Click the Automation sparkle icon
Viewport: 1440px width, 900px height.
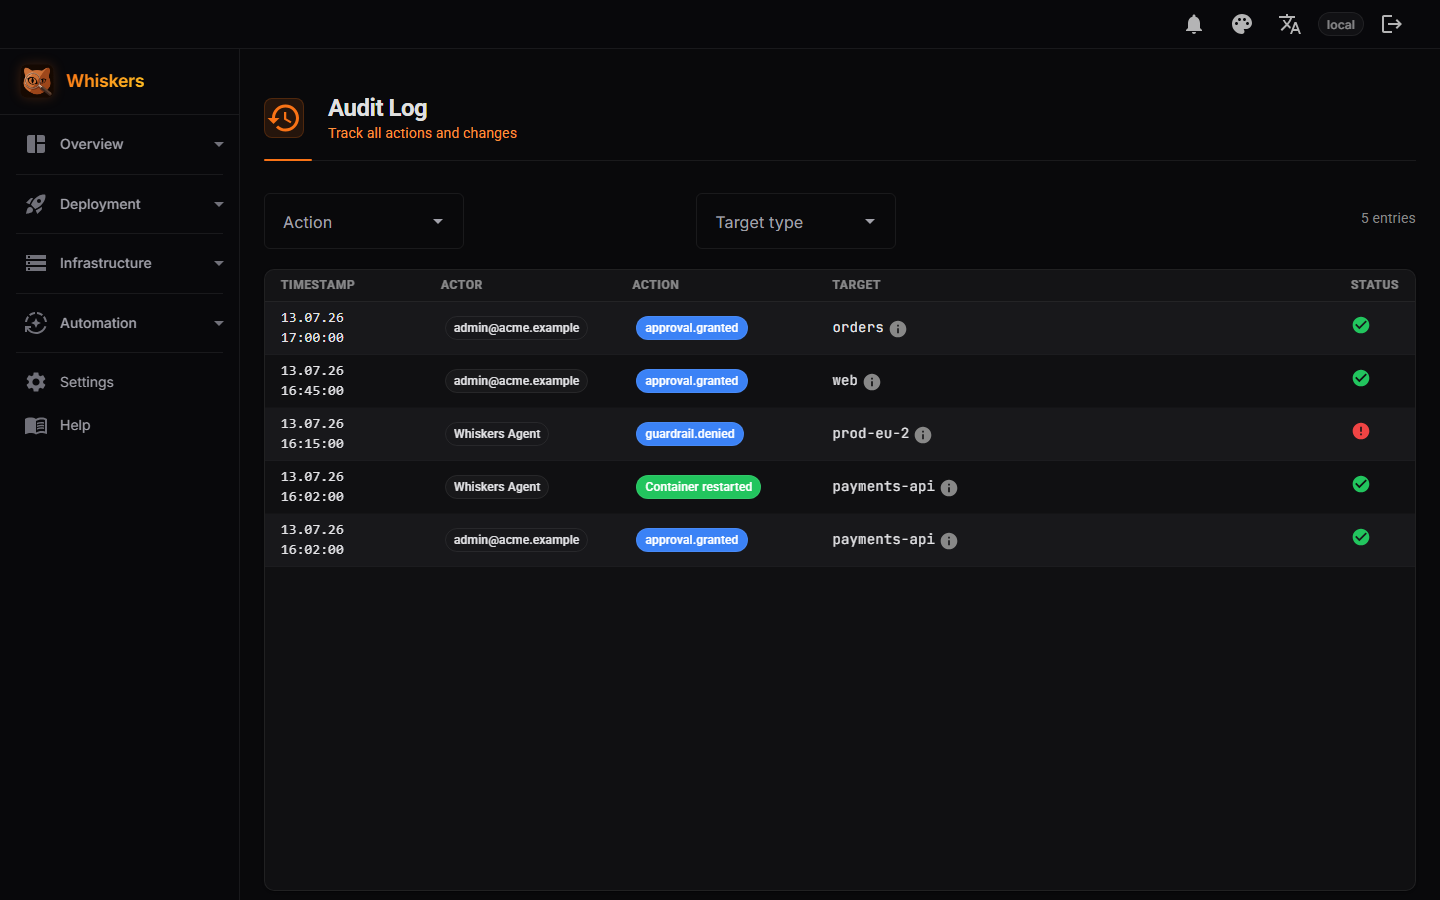(36, 323)
